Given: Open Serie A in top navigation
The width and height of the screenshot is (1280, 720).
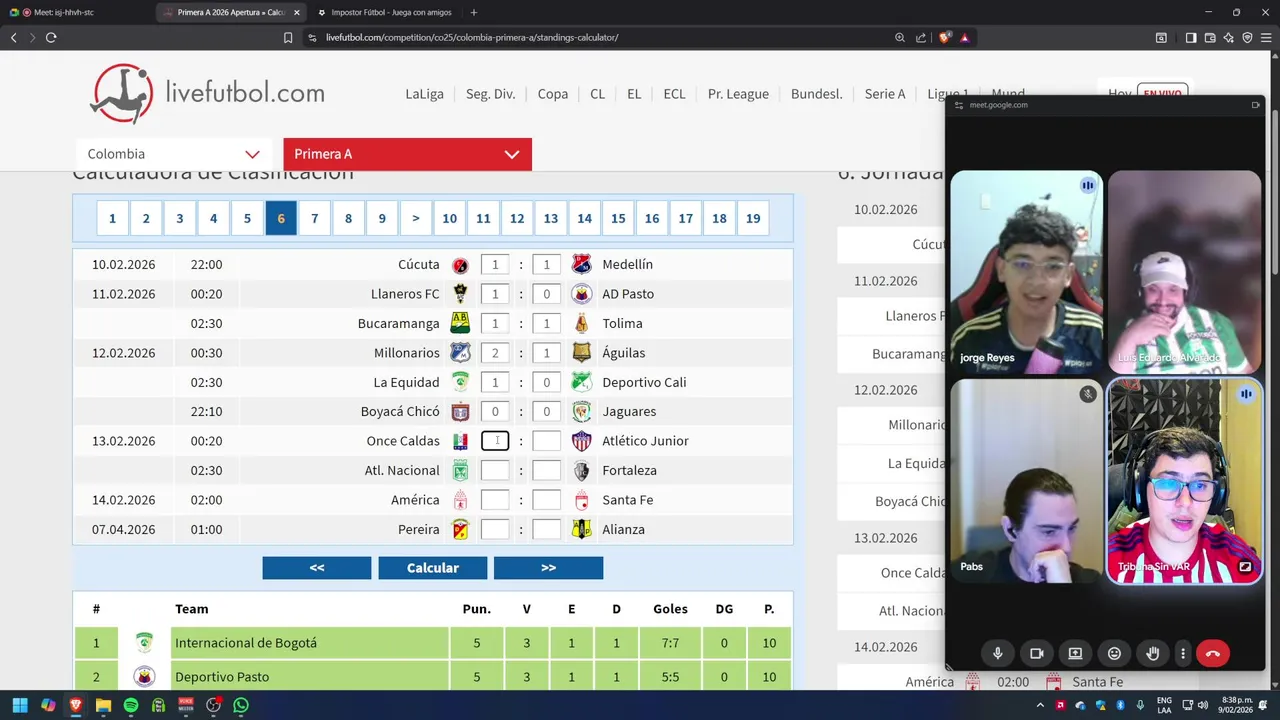Looking at the screenshot, I should tap(885, 94).
